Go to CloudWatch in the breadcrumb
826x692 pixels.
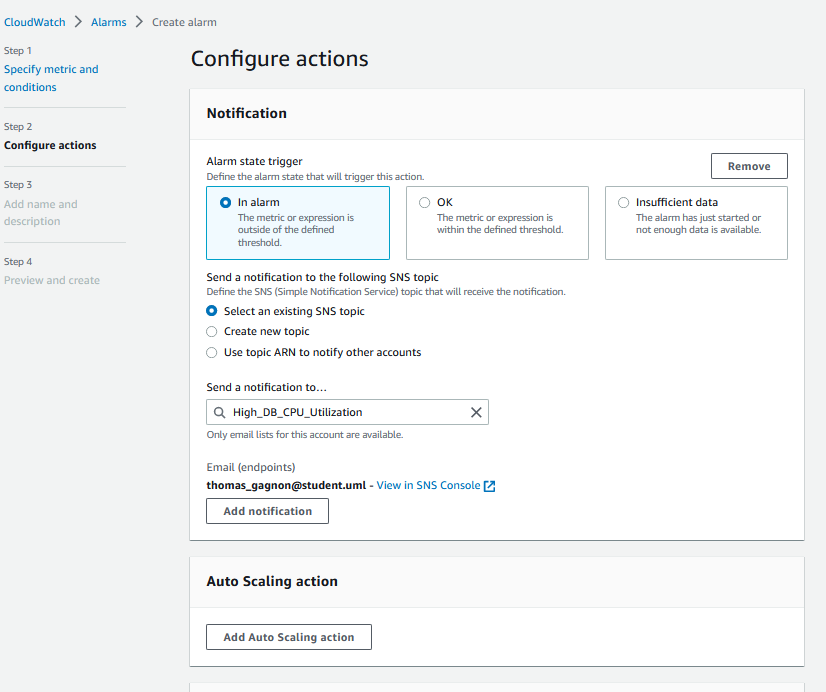(x=35, y=22)
